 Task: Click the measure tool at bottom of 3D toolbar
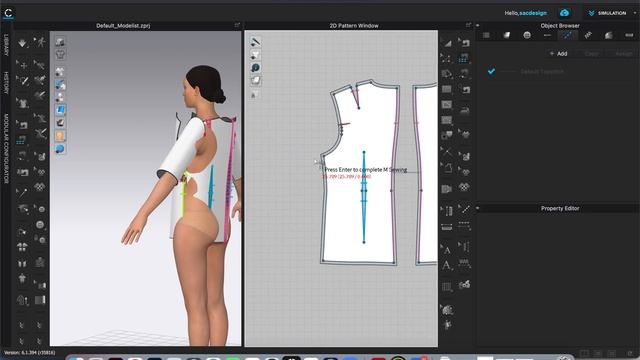coord(23,301)
